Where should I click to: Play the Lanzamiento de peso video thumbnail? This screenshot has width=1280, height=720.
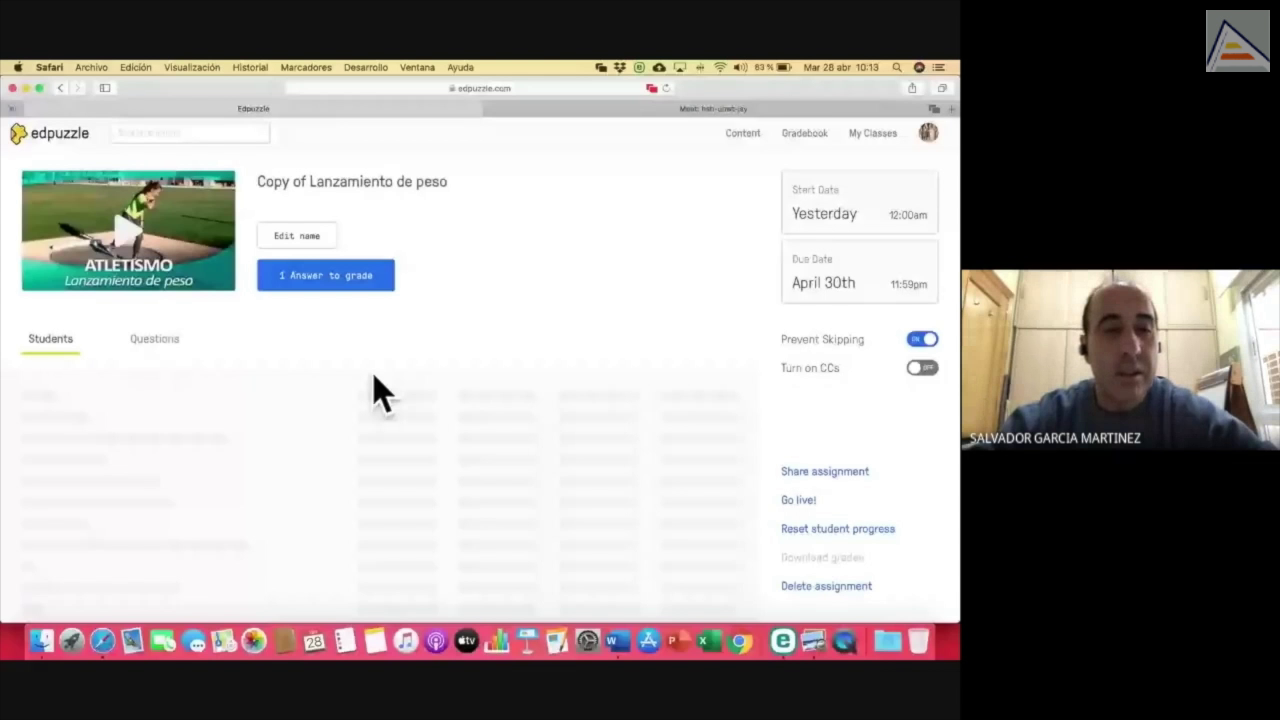click(x=129, y=230)
